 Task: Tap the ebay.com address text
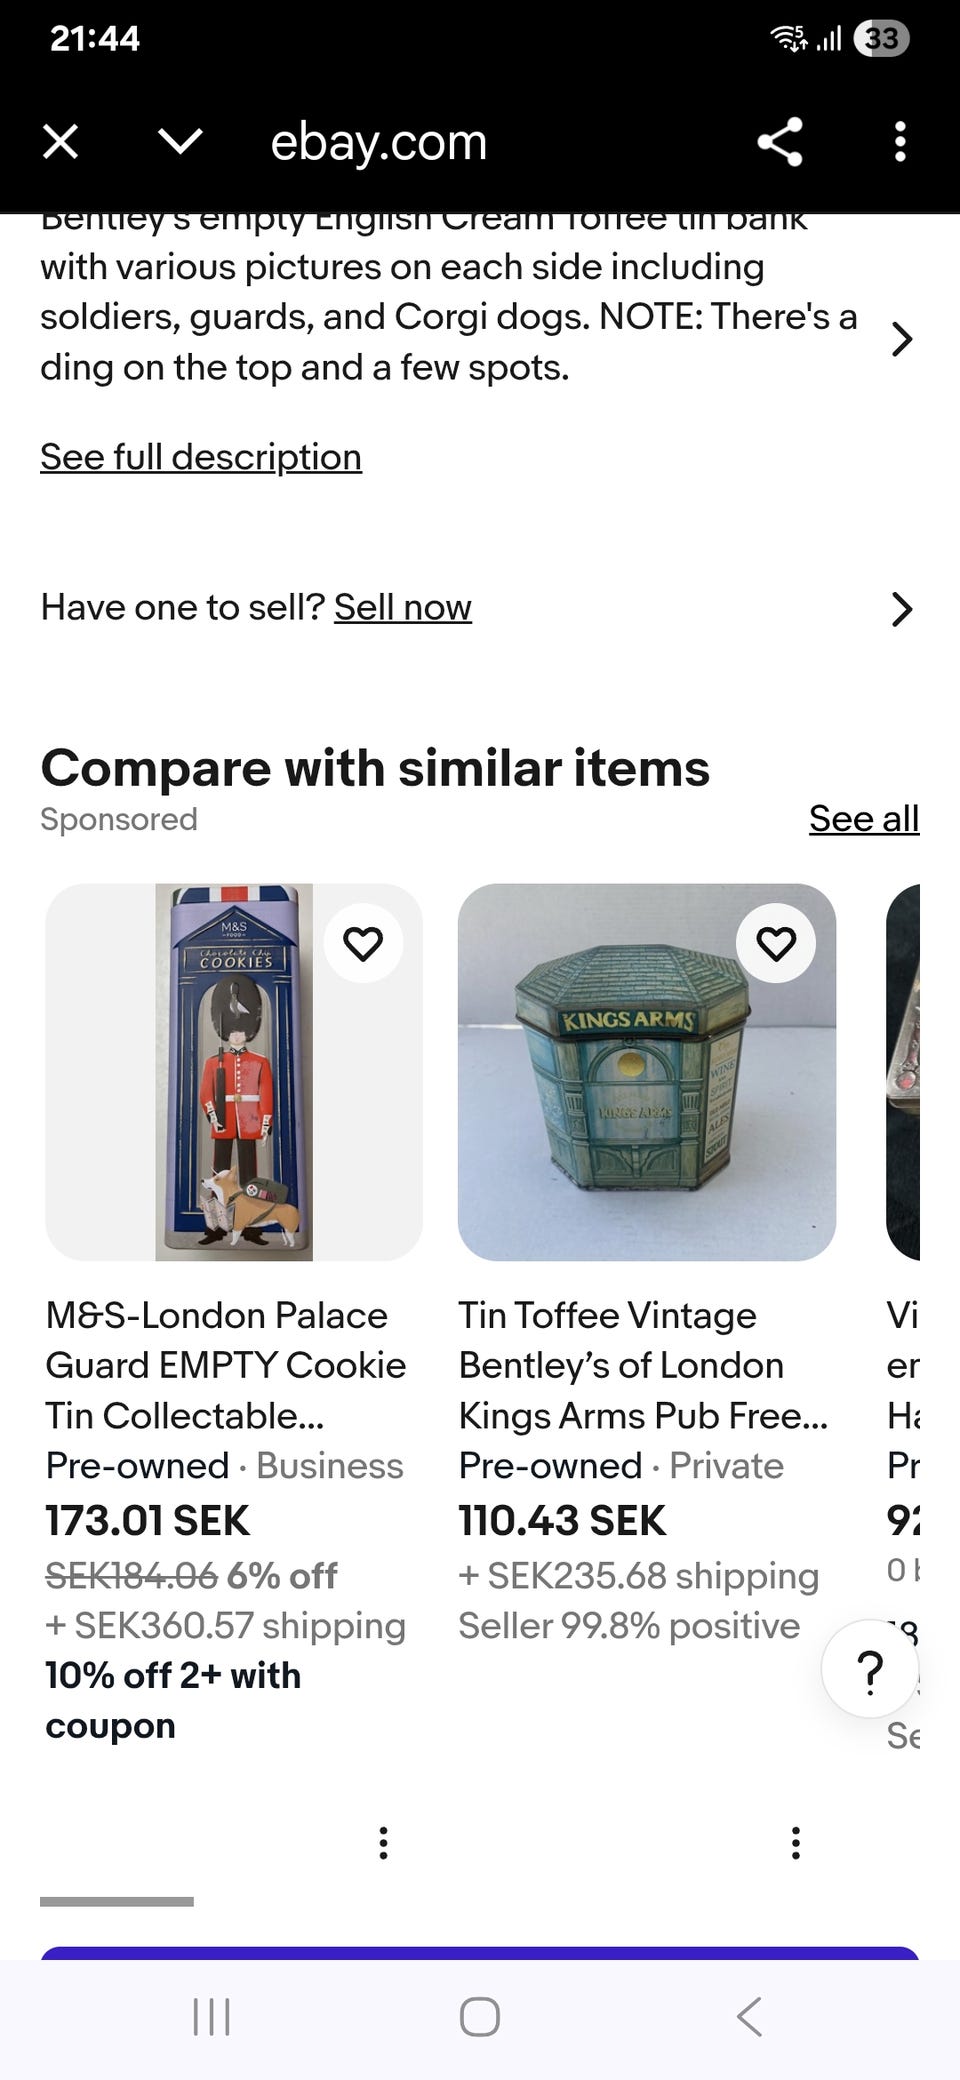378,142
